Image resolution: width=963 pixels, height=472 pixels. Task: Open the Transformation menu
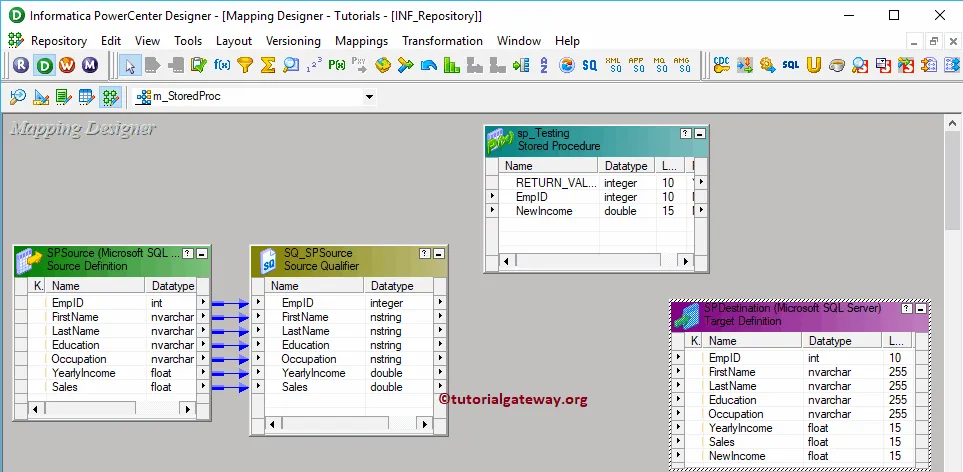click(442, 41)
